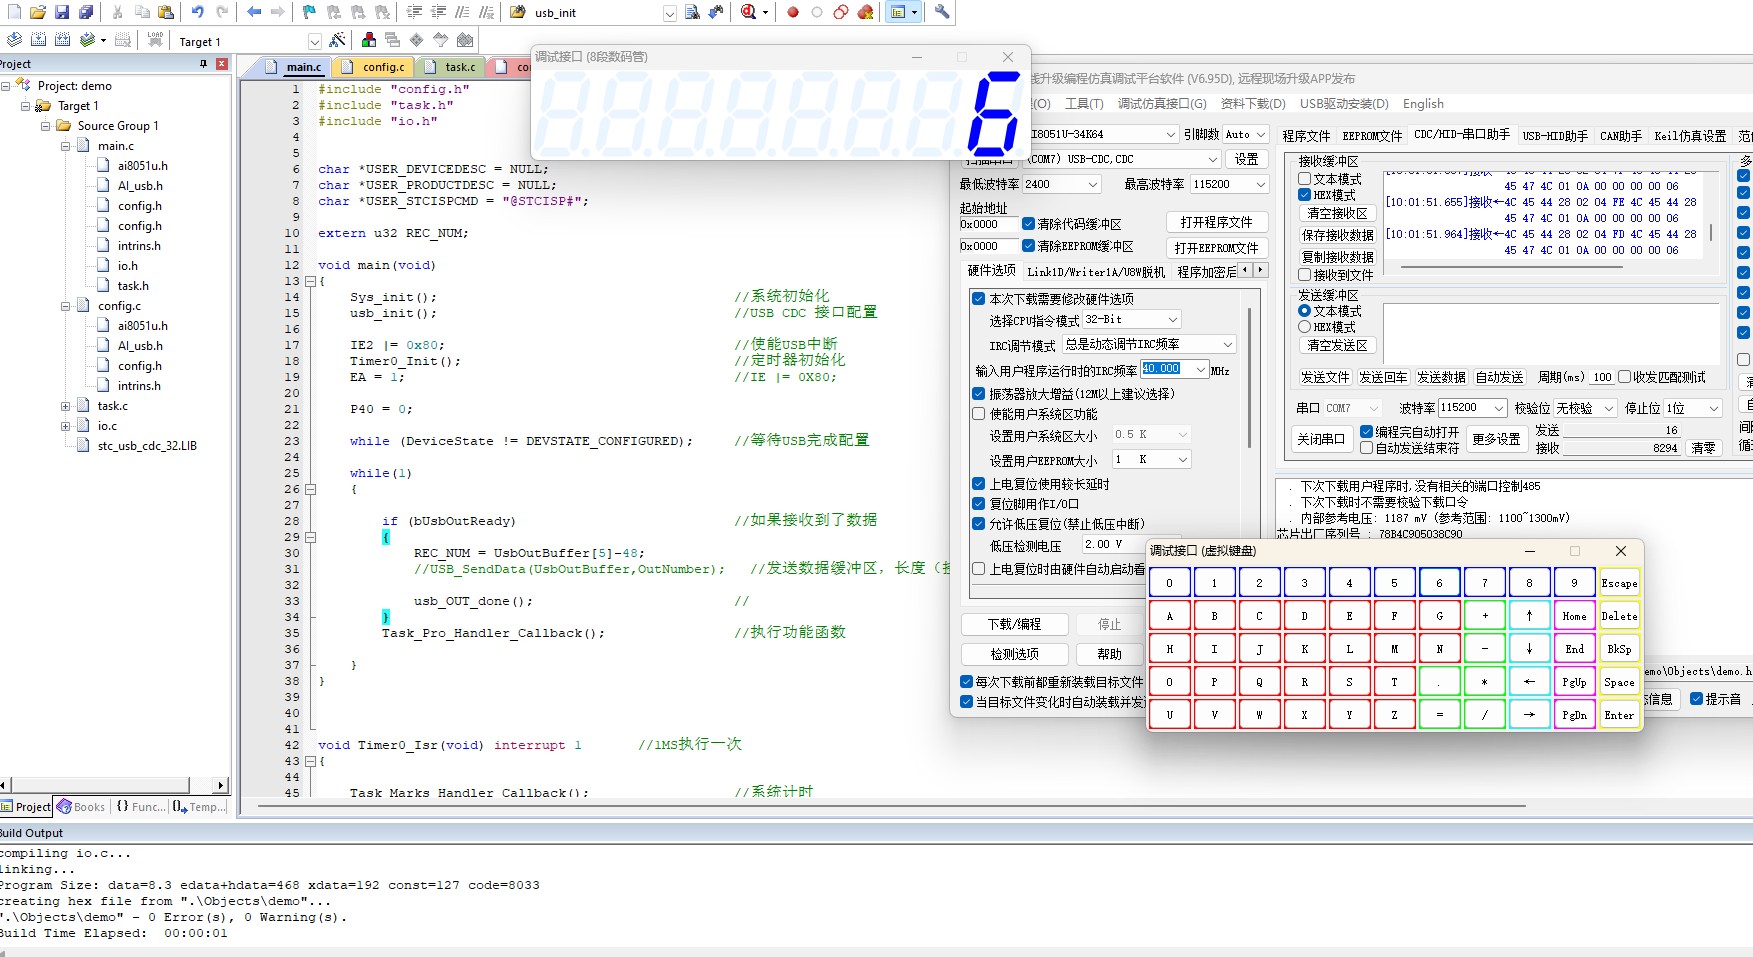The width and height of the screenshot is (1753, 957).
Task: Open the Target 1 dropdown
Action: click(x=314, y=41)
